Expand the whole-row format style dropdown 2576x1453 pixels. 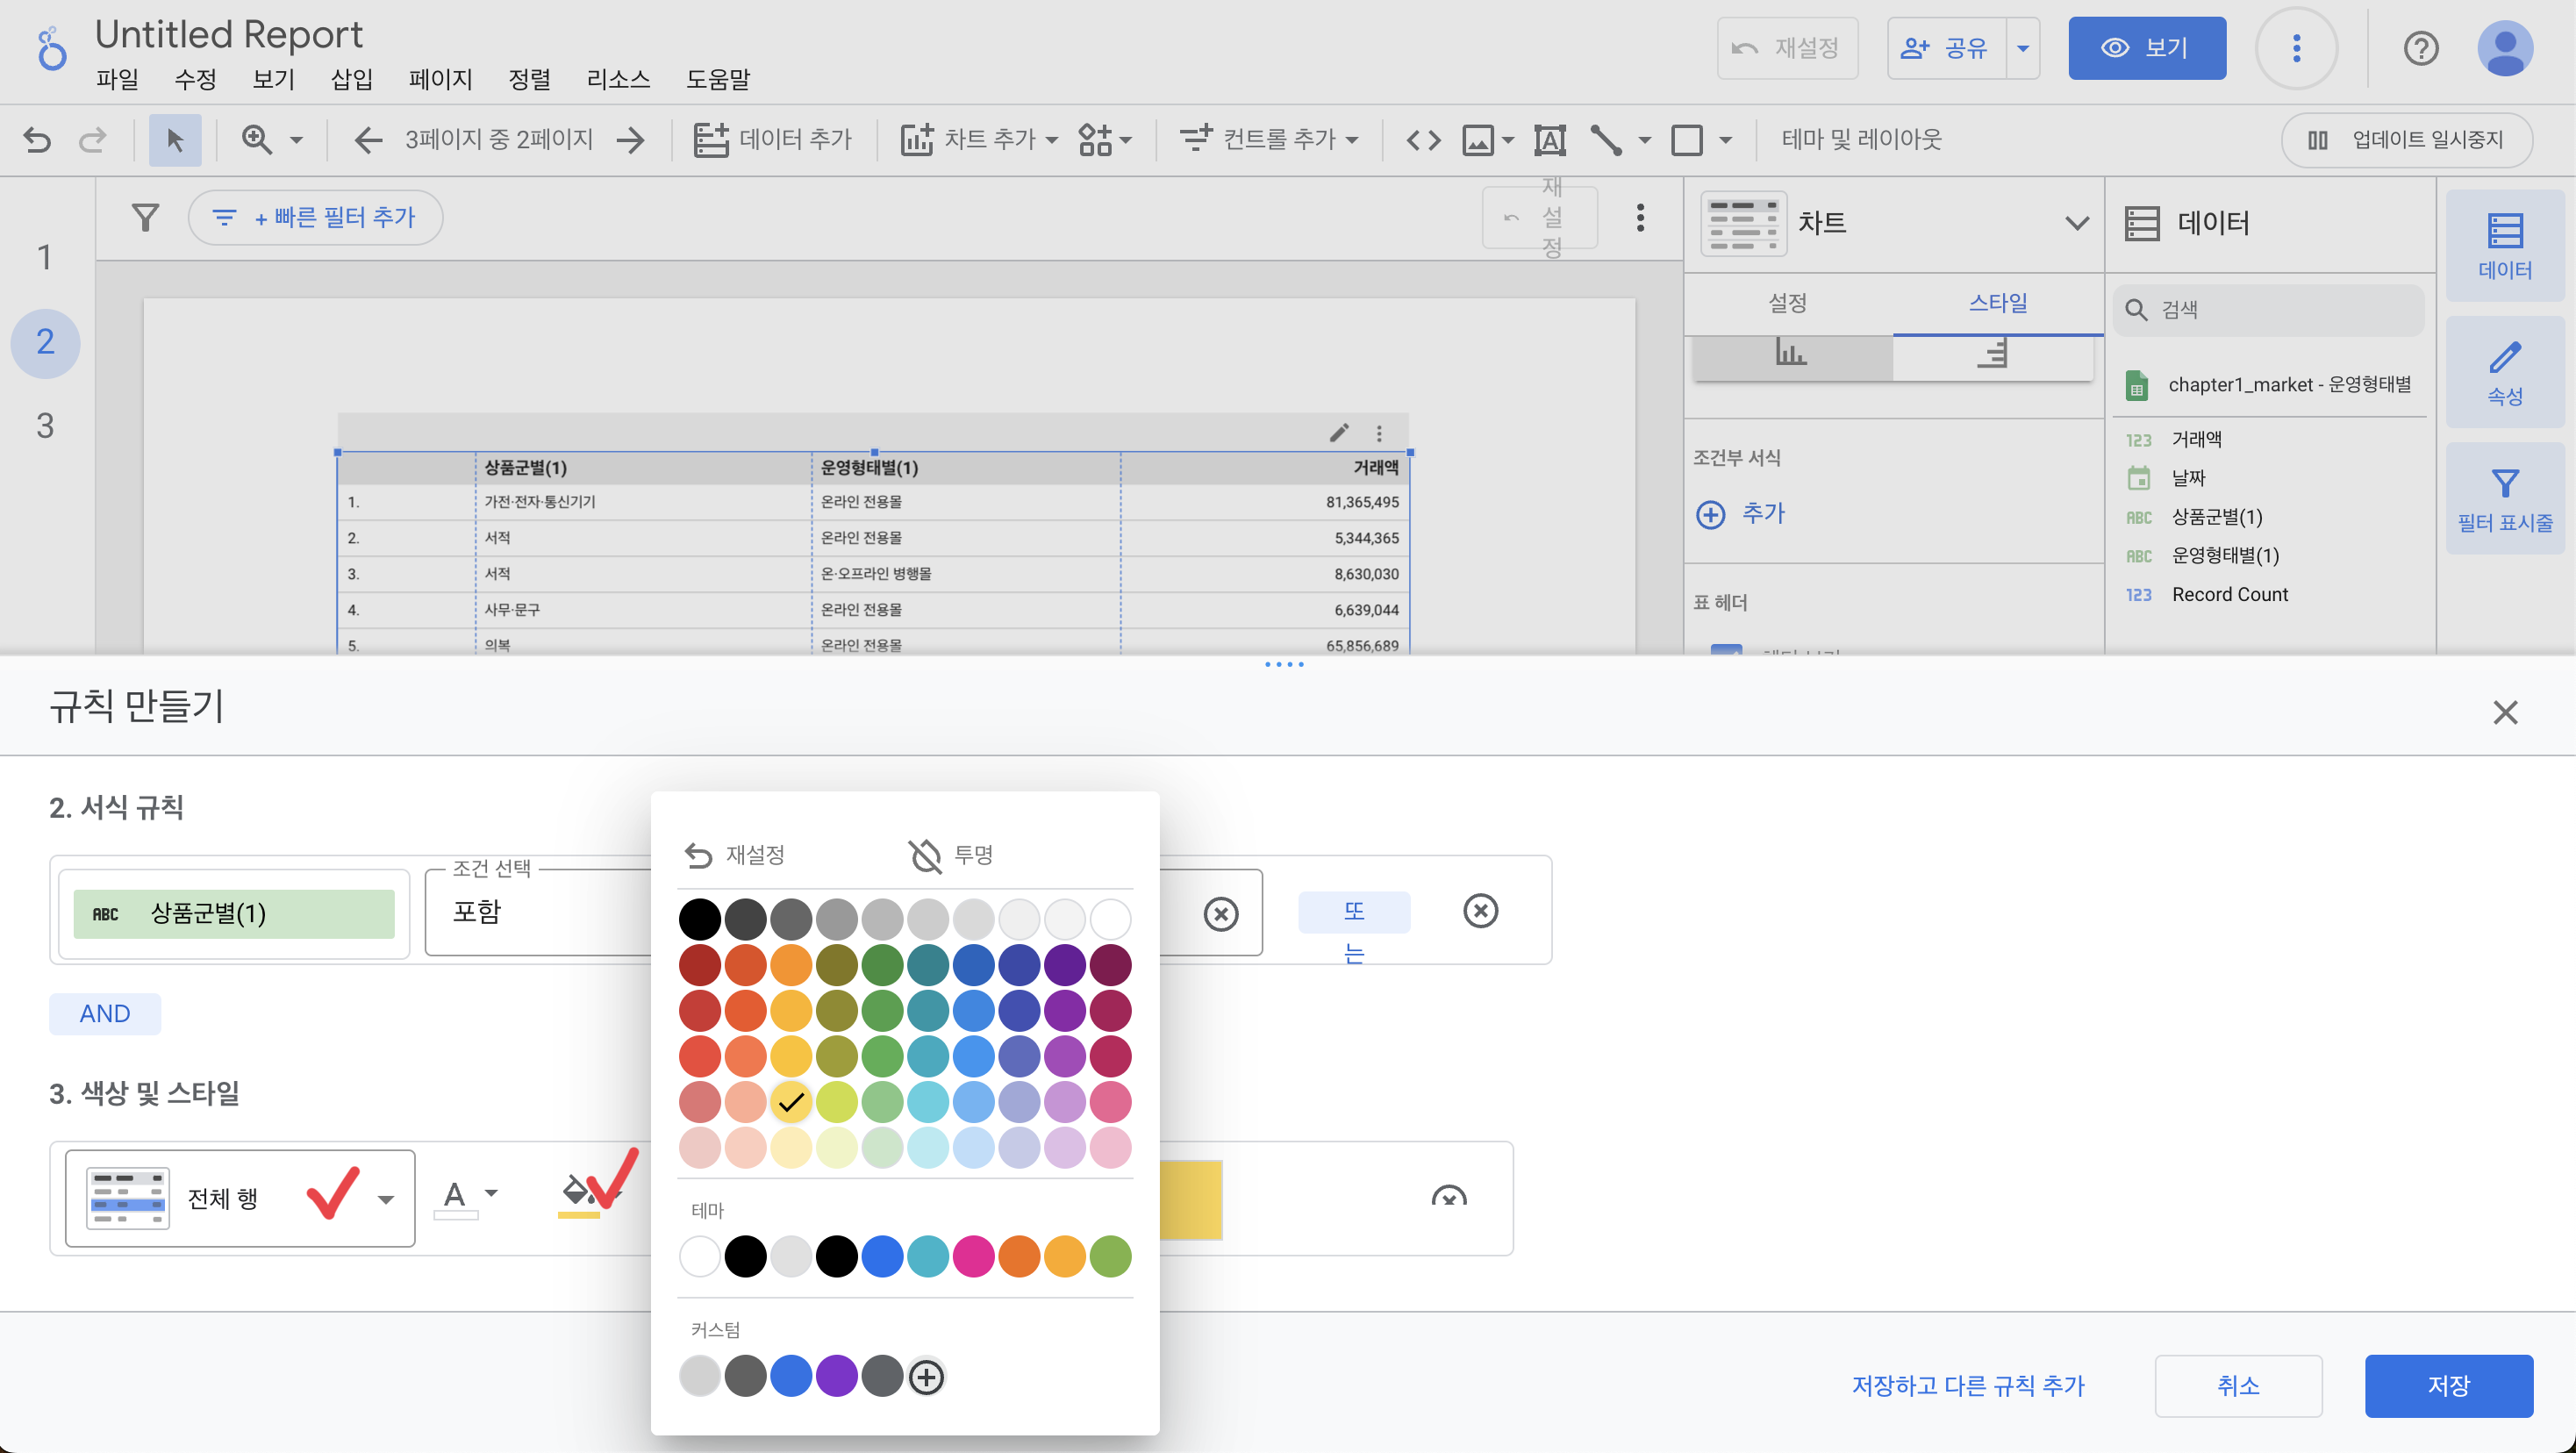pos(386,1199)
